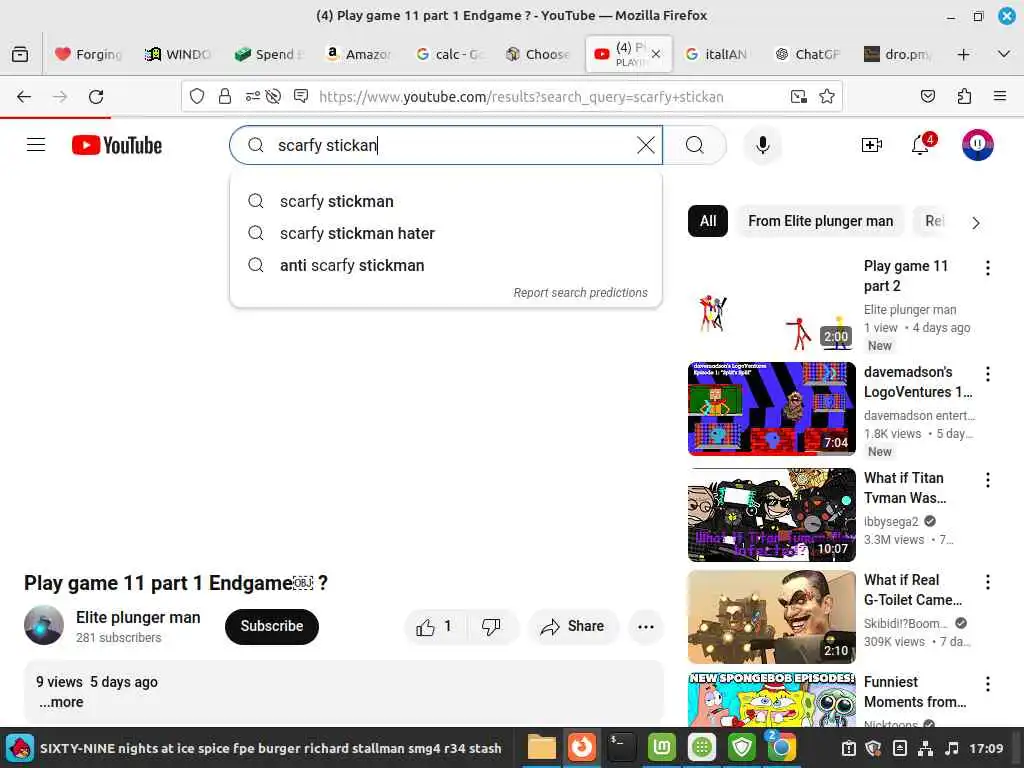This screenshot has width=1024, height=768.
Task: Open account avatar menu
Action: pos(977,145)
